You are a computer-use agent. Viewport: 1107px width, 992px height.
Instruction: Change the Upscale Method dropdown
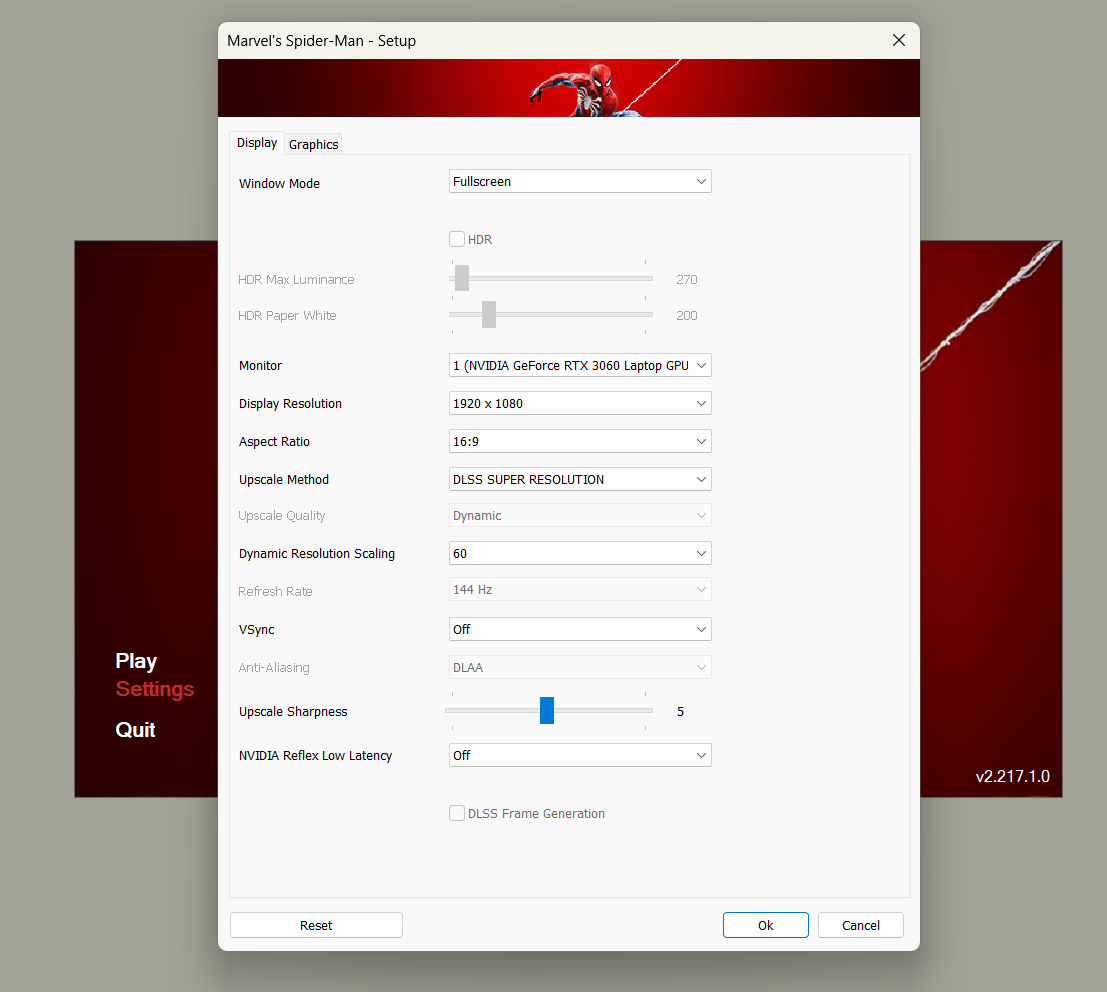[x=580, y=479]
